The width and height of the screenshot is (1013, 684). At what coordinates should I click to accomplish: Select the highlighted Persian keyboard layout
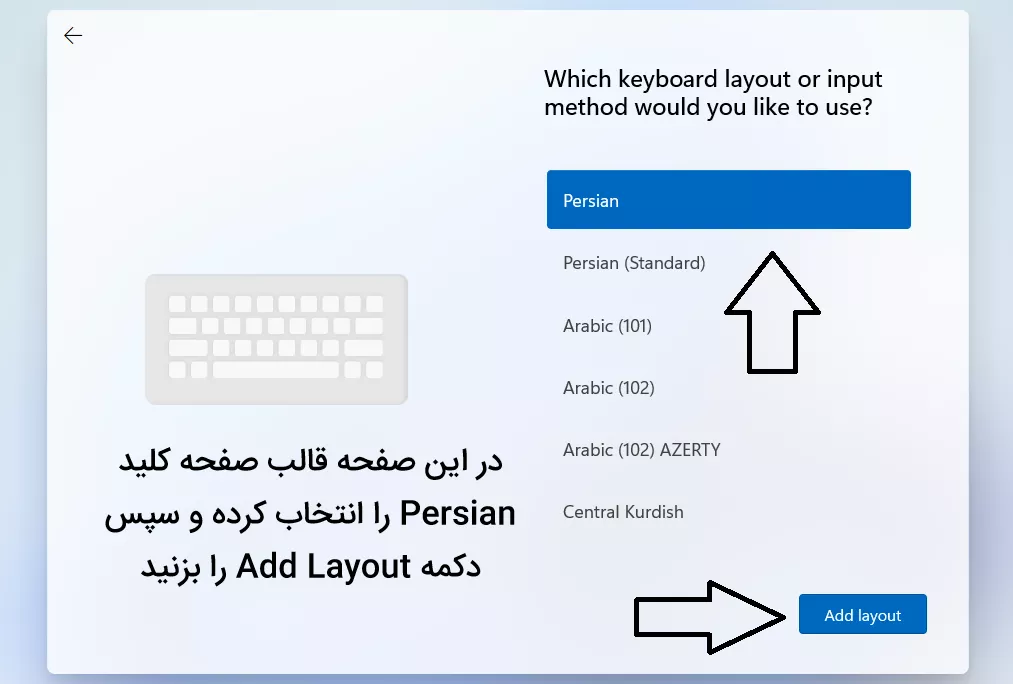point(729,200)
